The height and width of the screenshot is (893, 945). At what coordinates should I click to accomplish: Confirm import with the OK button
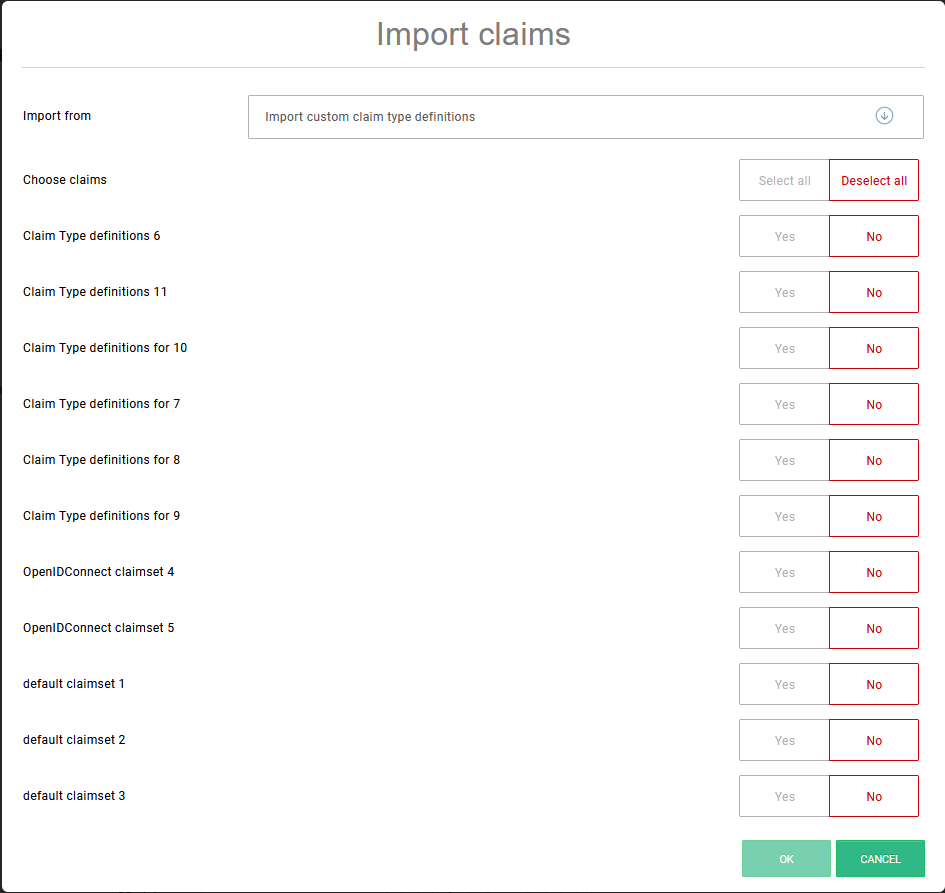point(786,859)
